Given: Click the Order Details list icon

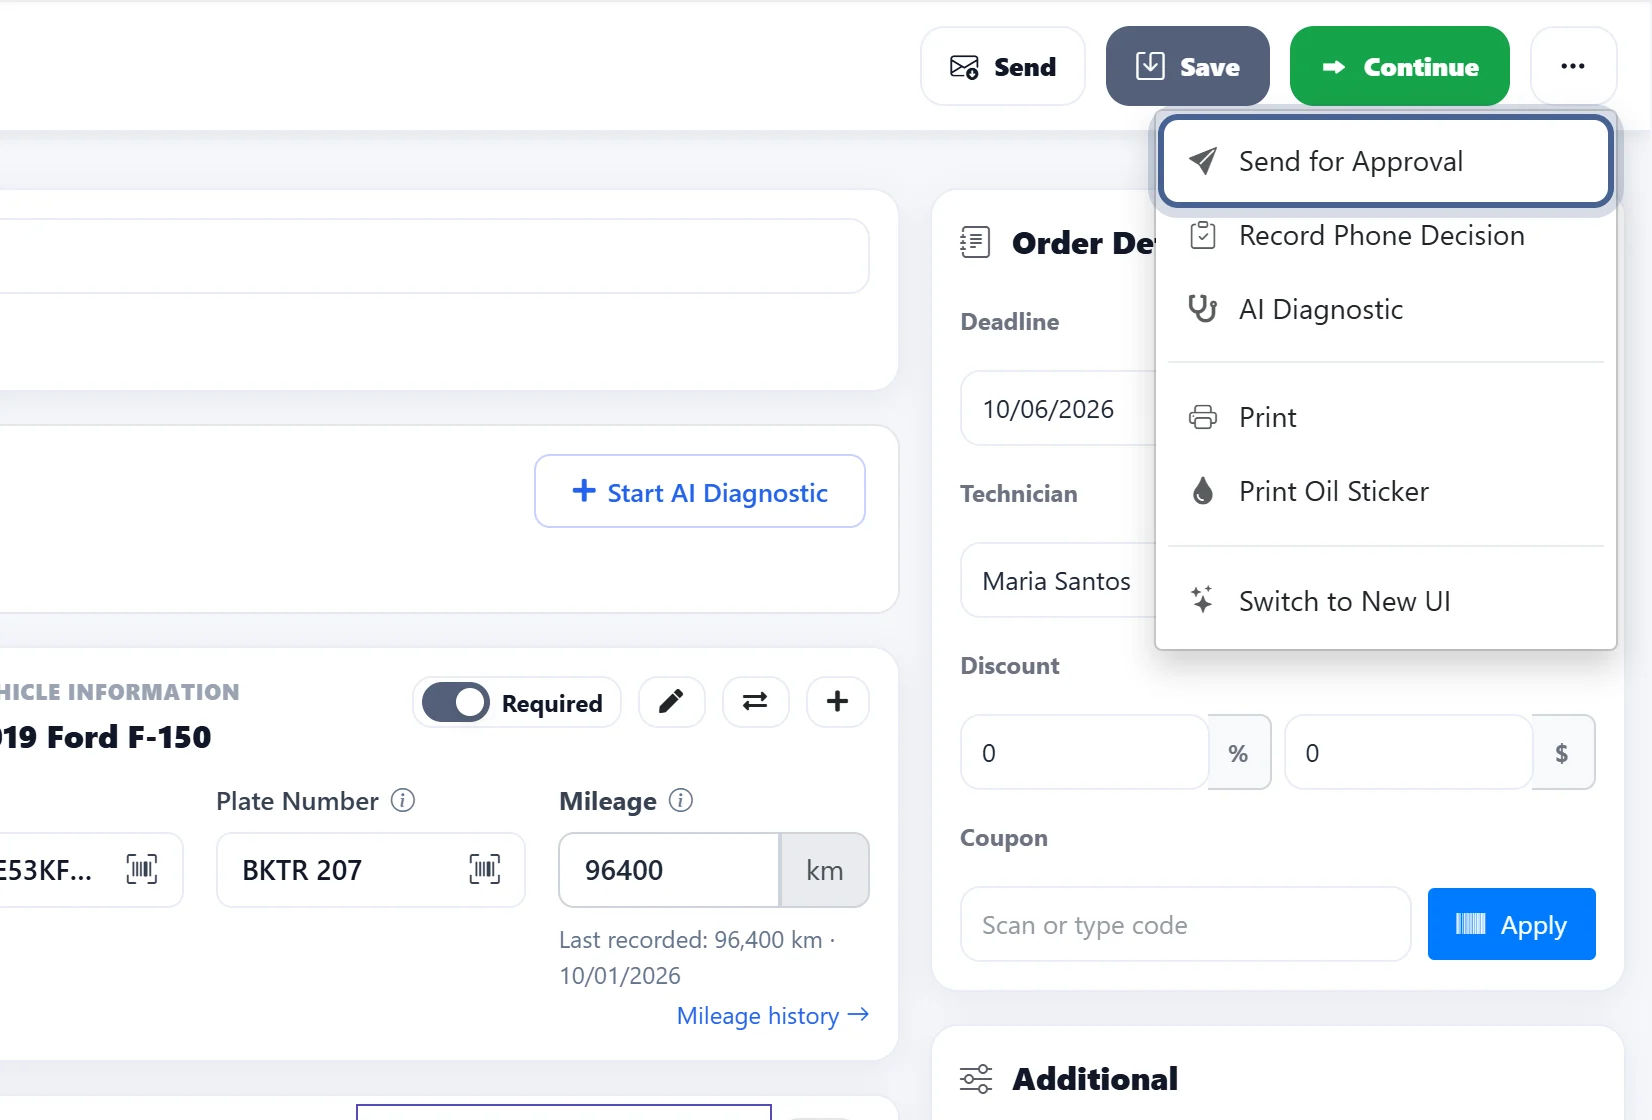Looking at the screenshot, I should pos(975,242).
